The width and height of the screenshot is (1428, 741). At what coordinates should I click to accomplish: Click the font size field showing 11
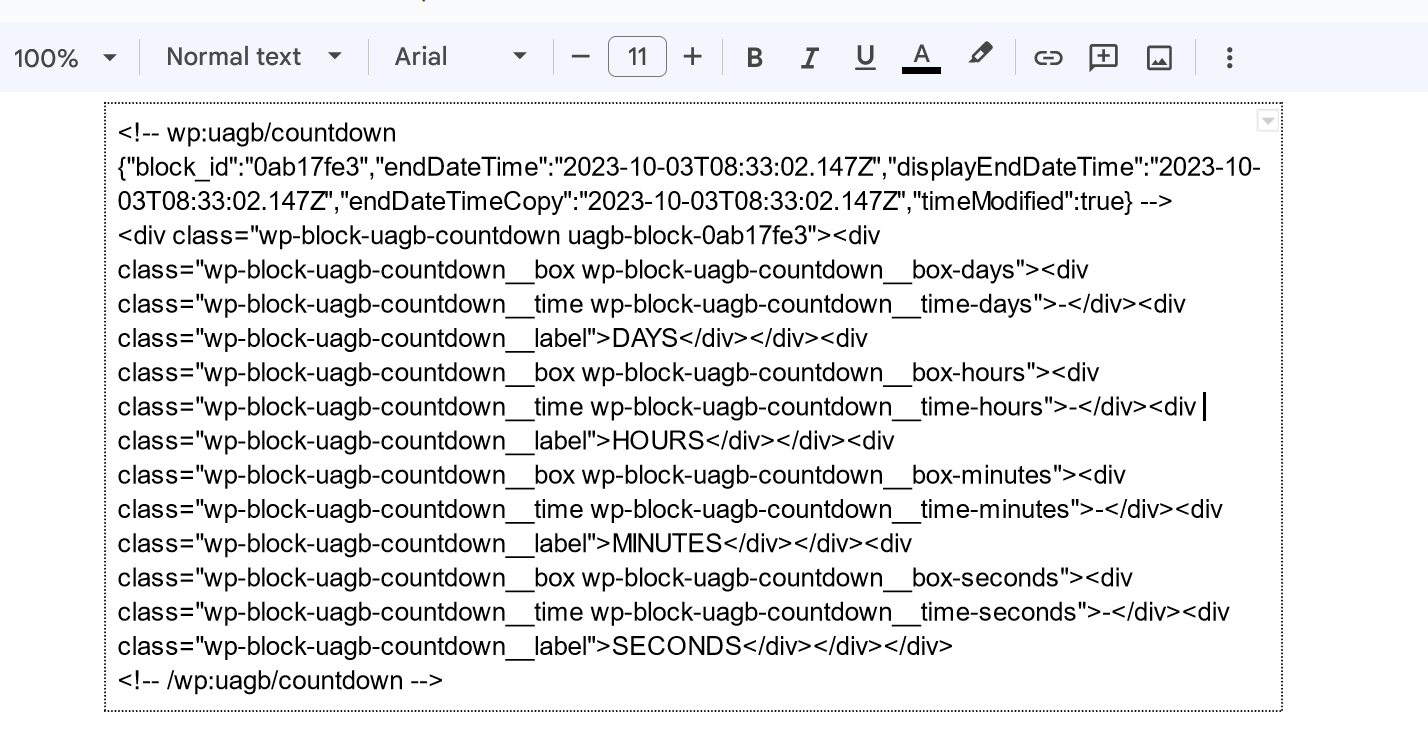[x=637, y=57]
